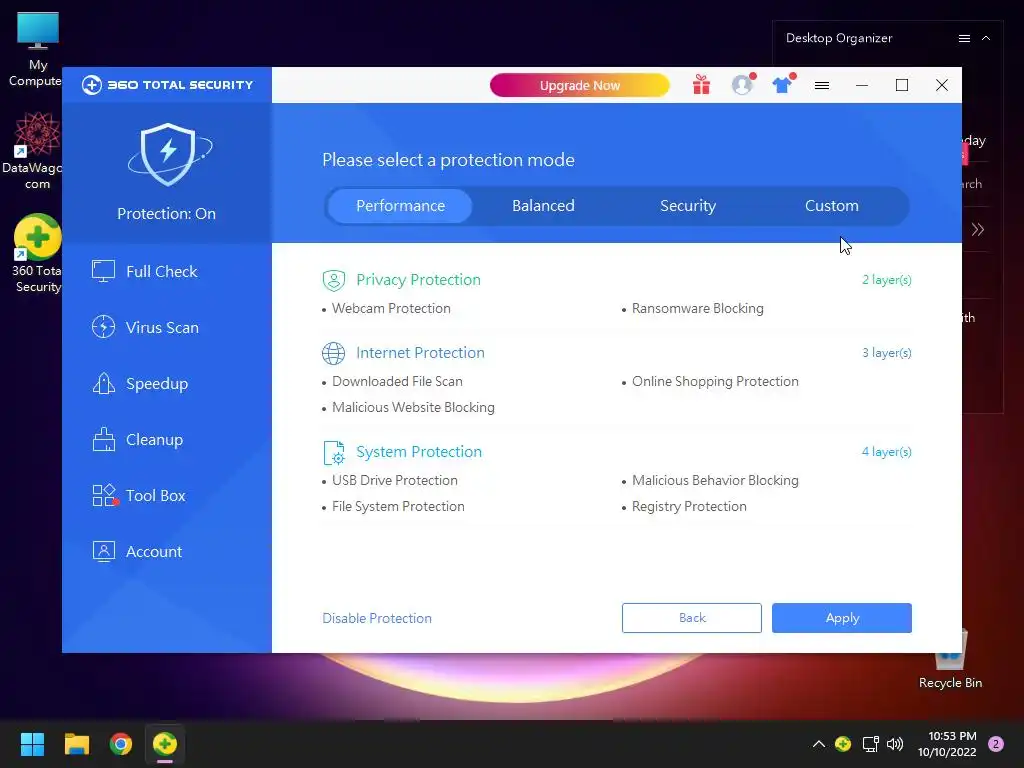Screen dimensions: 1024x768
Task: Click the Tool Box grid icon
Action: click(x=104, y=495)
